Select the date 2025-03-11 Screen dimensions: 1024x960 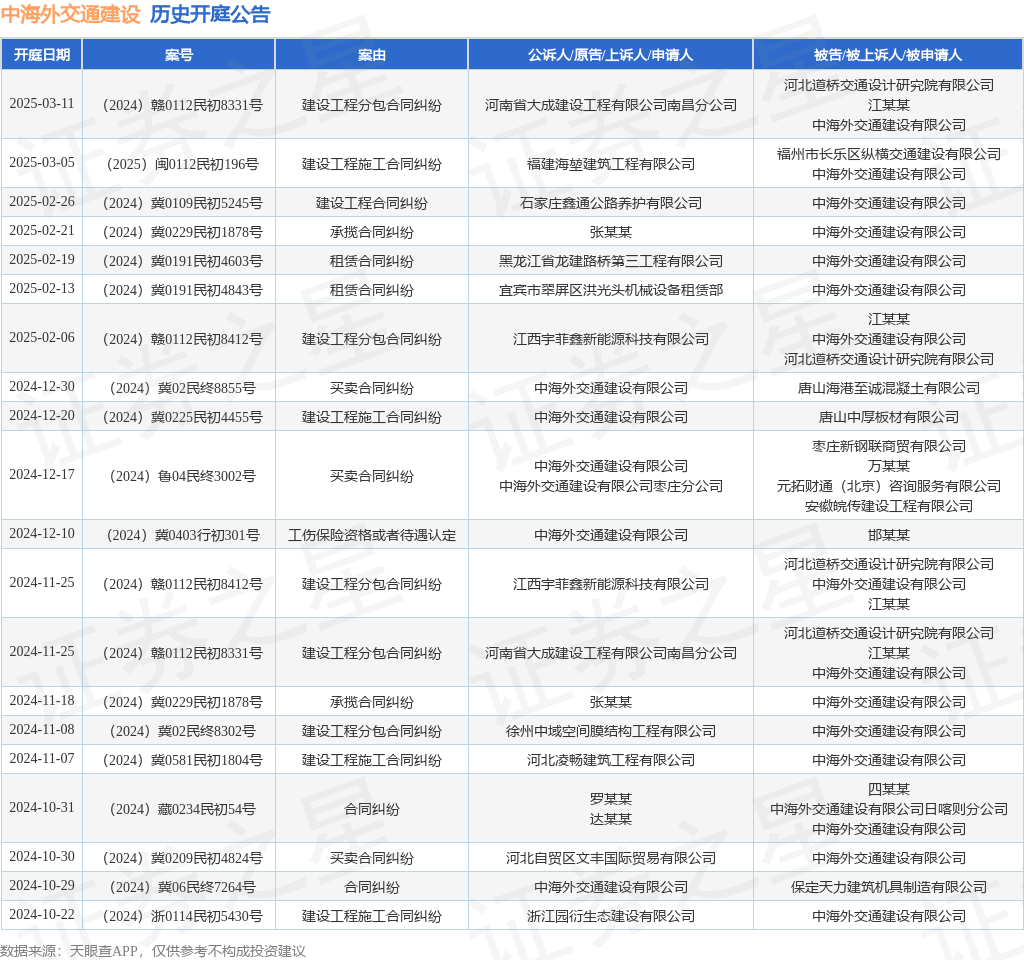(42, 103)
